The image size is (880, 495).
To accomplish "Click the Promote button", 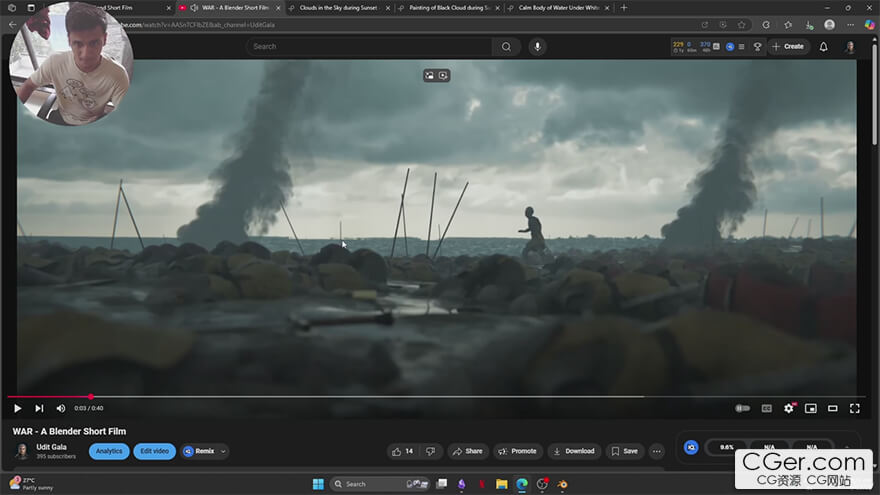I will 517,451.
